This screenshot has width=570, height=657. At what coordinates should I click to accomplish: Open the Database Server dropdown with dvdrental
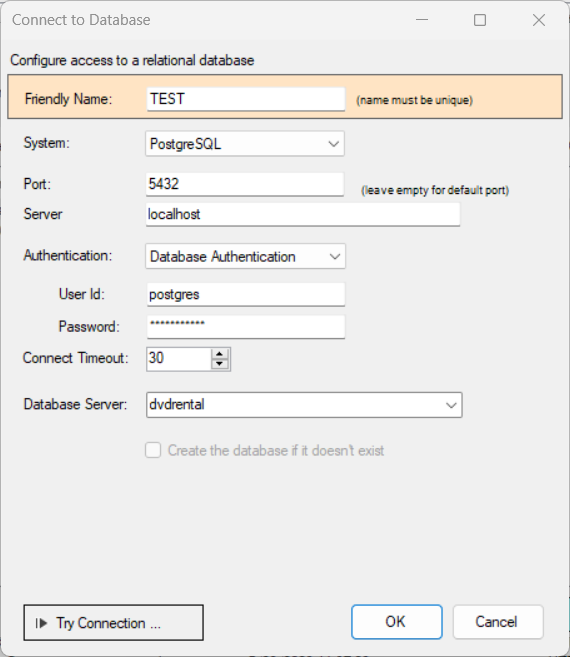(x=304, y=405)
